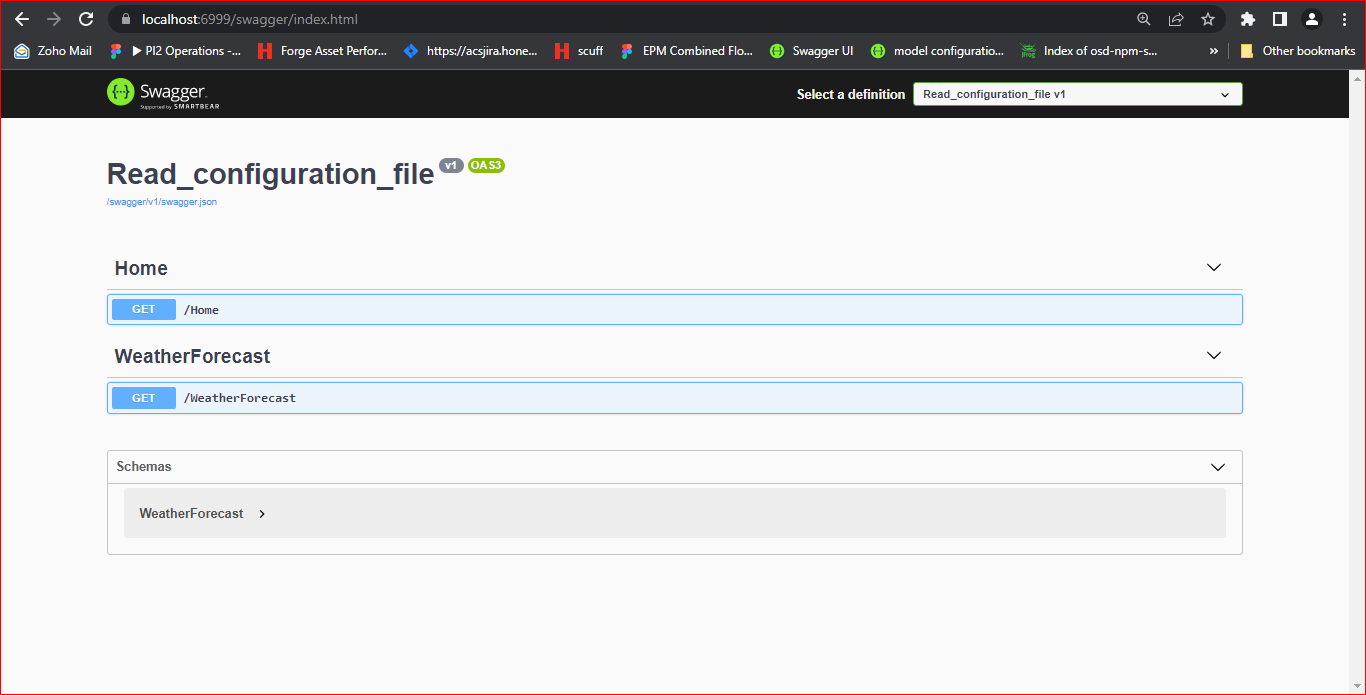This screenshot has height=695, width=1366.
Task: Open Chrome extensions puzzle icon
Action: (1247, 18)
